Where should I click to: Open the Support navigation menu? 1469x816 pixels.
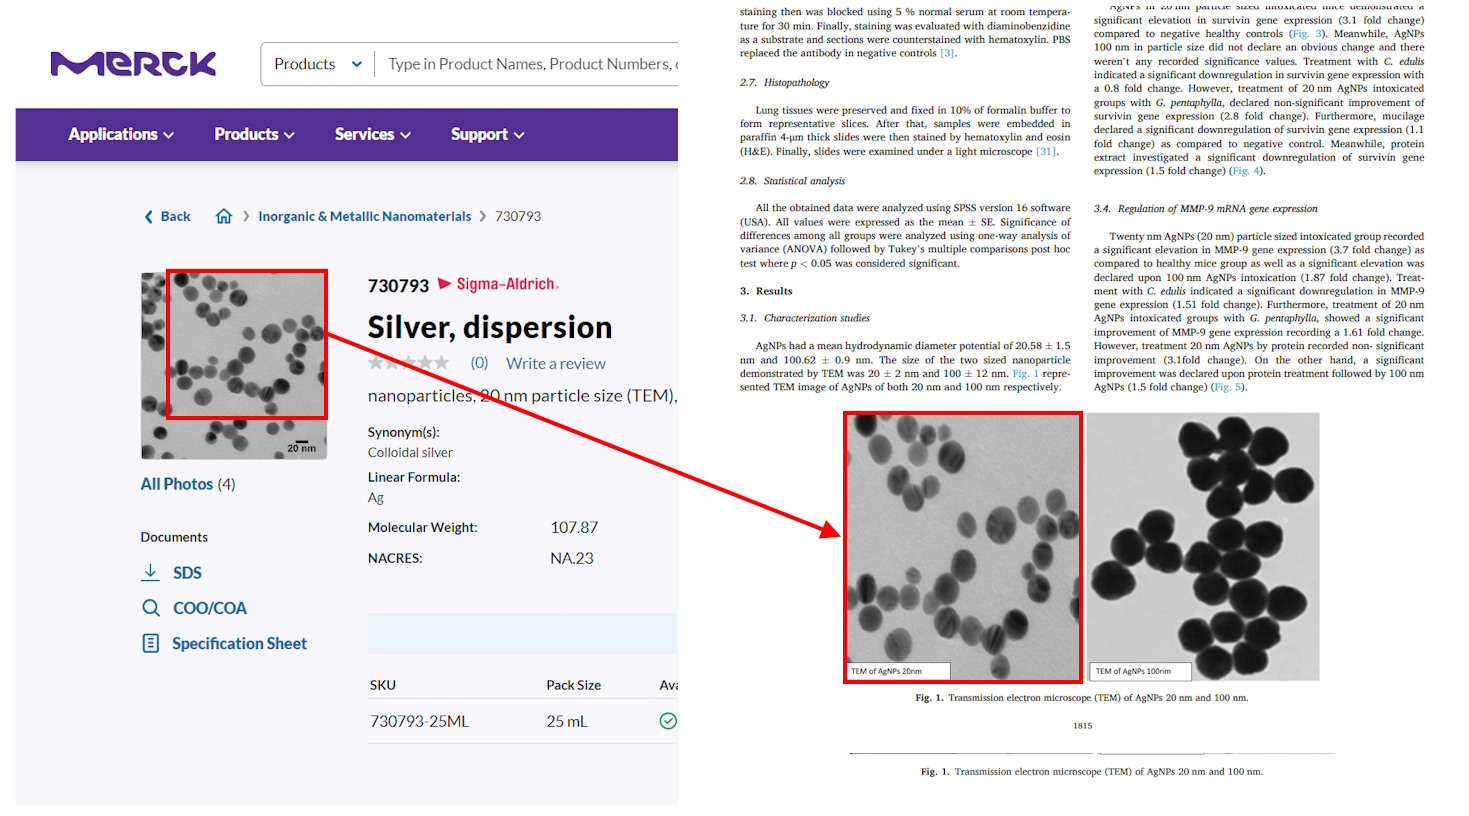pyautogui.click(x=487, y=134)
